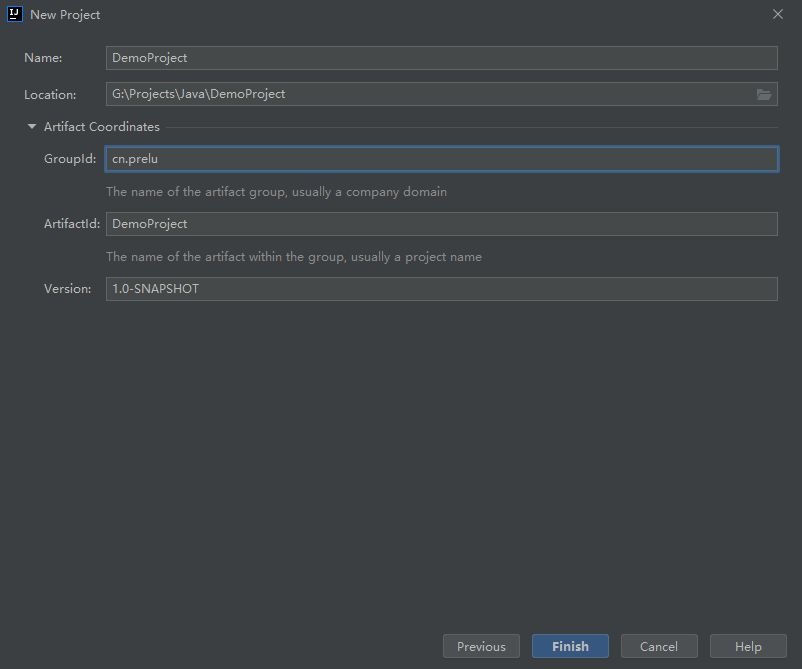Collapse the Artifact Coordinates section
802x669 pixels.
click(32, 126)
